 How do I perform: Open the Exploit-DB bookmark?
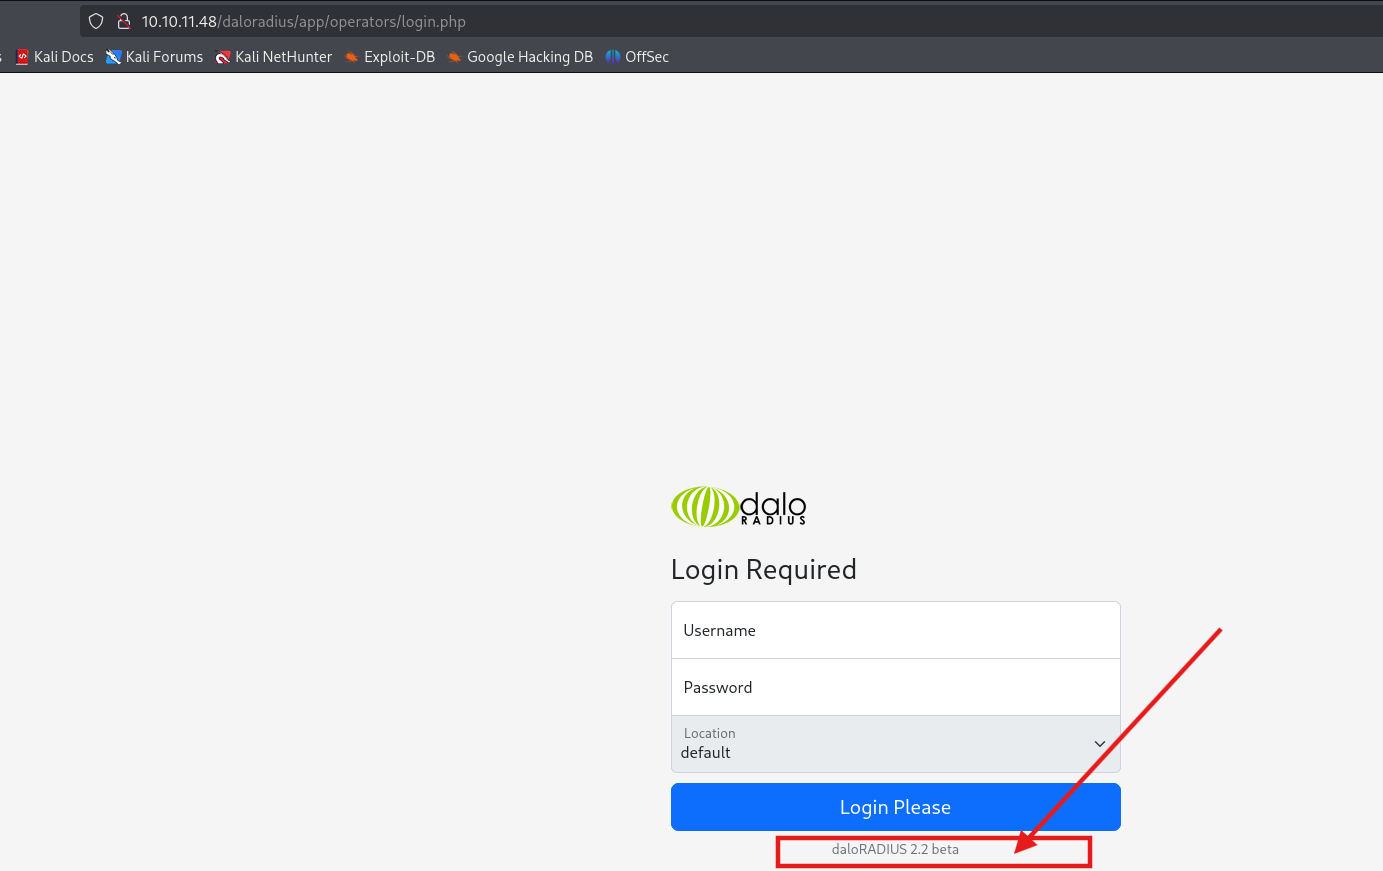point(390,57)
